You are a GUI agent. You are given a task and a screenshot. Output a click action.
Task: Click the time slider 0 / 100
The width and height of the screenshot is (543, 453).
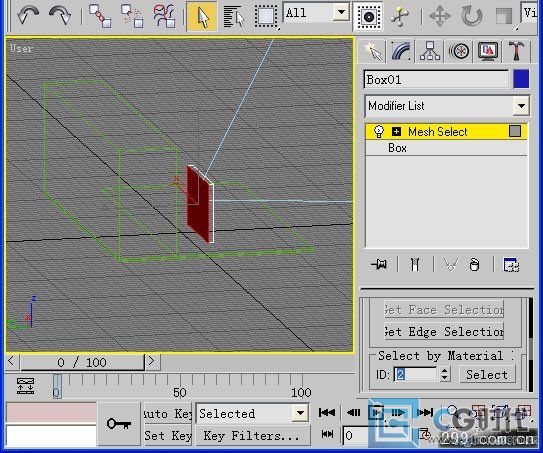pyautogui.click(x=82, y=362)
